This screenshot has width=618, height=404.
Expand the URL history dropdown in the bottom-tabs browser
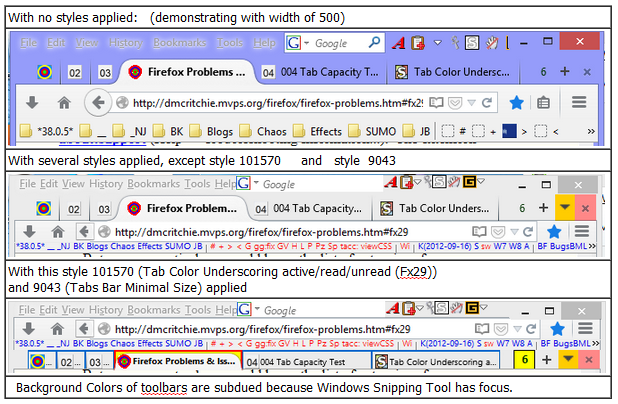point(517,329)
